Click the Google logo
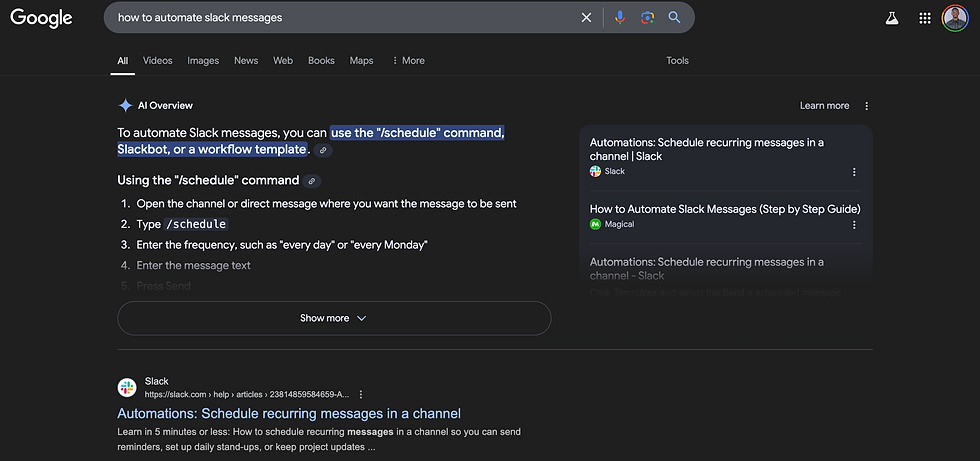This screenshot has width=980, height=461. coord(41,17)
